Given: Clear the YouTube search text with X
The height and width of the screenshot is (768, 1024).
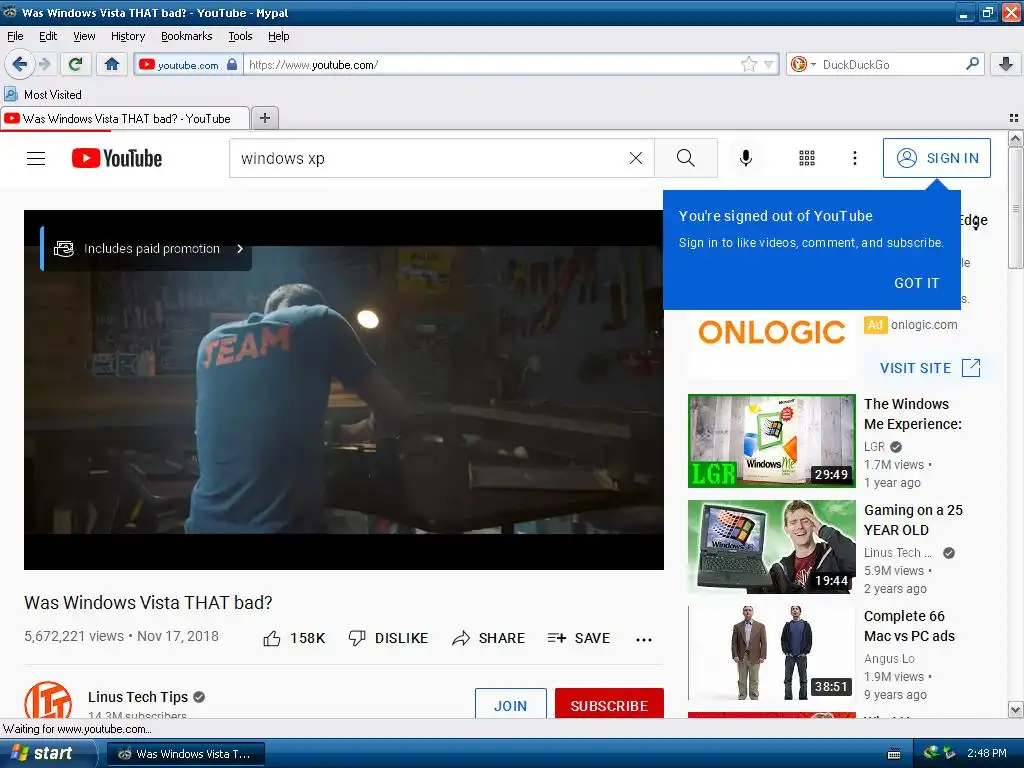Looking at the screenshot, I should 635,158.
